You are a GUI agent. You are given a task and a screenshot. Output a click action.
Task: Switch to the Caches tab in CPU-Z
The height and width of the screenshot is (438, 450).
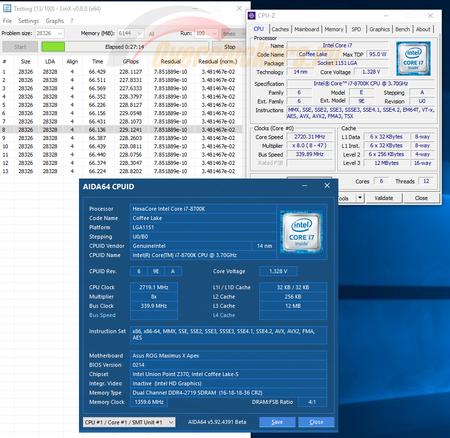(280, 29)
